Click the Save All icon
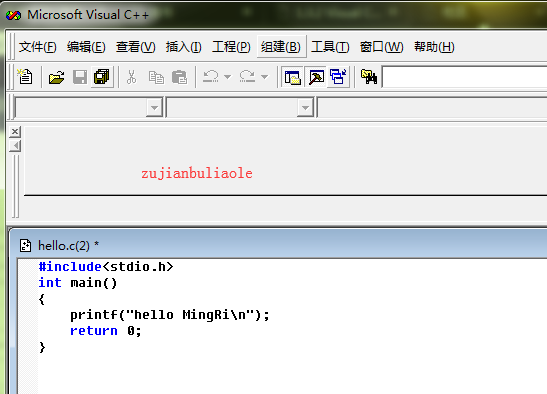547x394 pixels. [x=102, y=77]
